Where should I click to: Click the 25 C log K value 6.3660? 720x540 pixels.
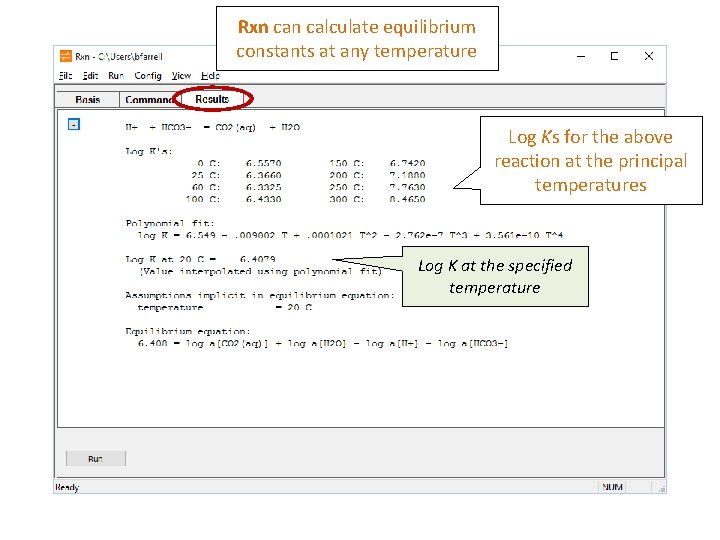pos(263,175)
